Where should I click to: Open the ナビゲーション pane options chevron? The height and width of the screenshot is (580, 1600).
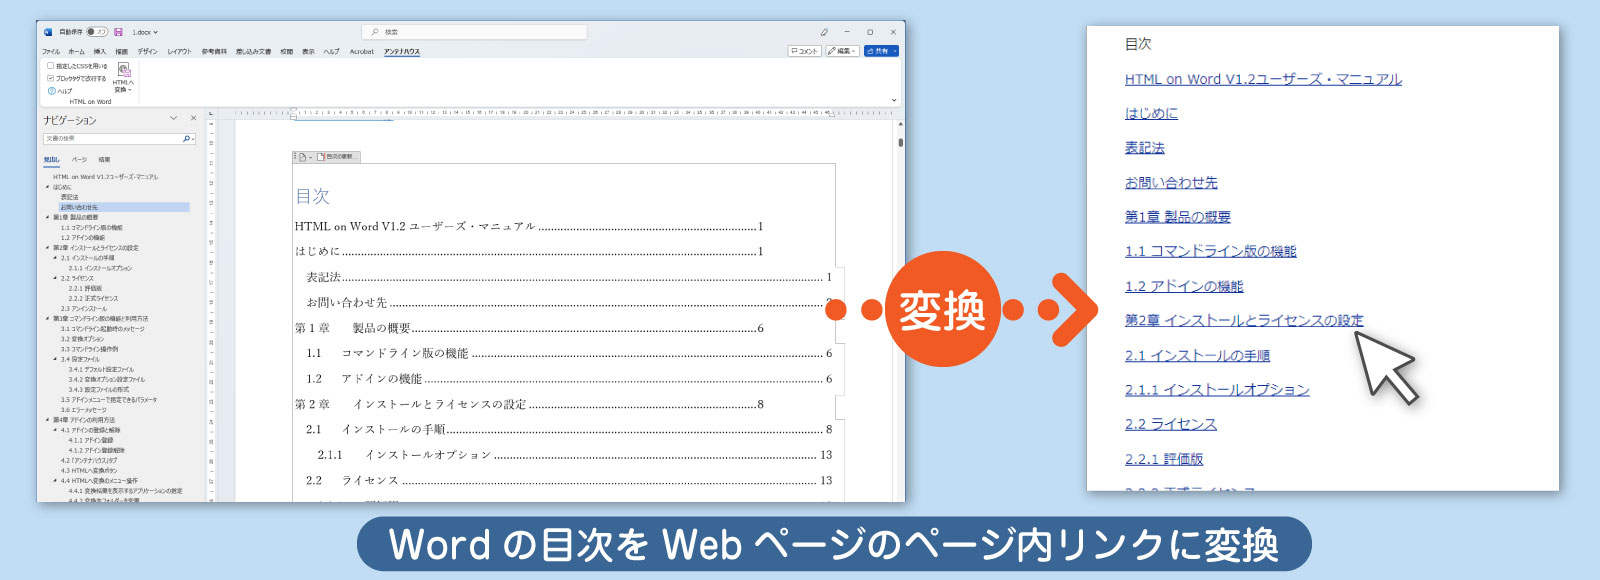(173, 118)
